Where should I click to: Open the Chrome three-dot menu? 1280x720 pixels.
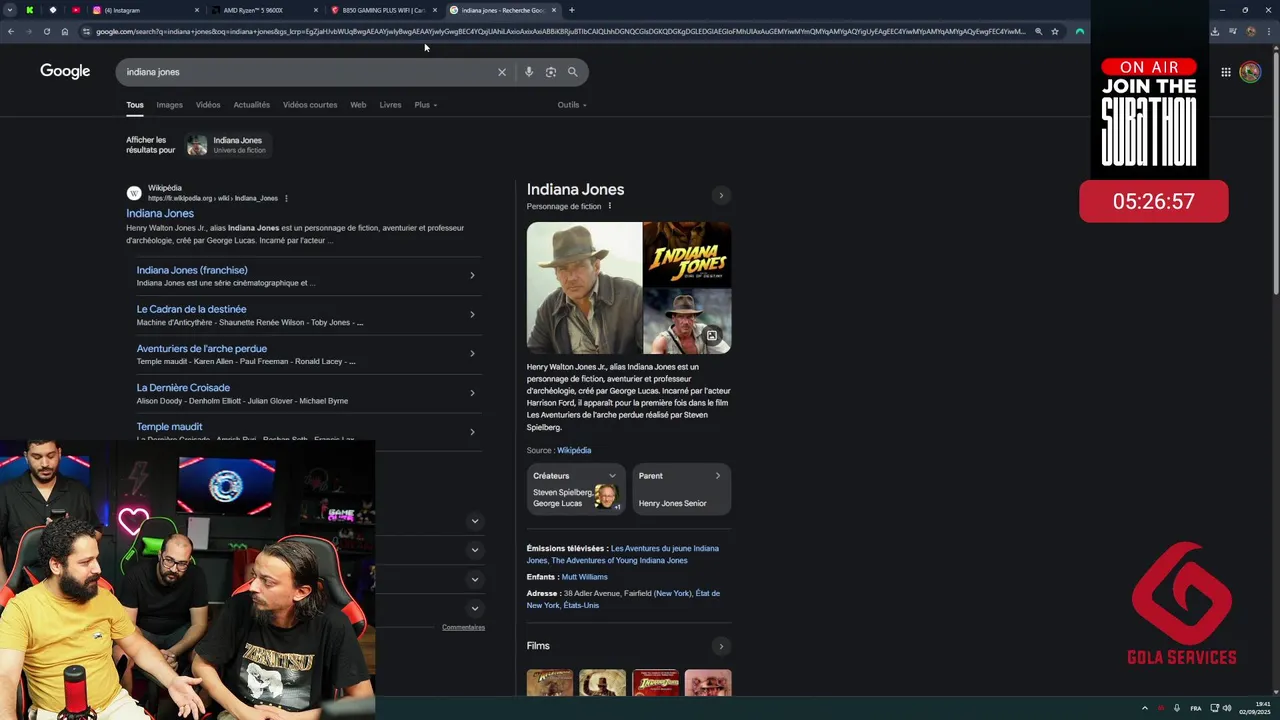coord(1270,31)
